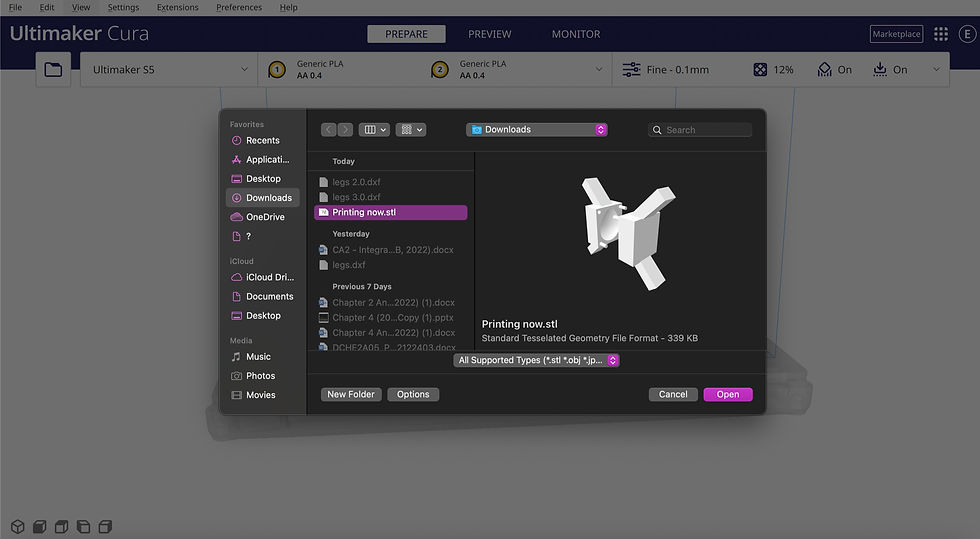Open Recents in sidebar

262,141
